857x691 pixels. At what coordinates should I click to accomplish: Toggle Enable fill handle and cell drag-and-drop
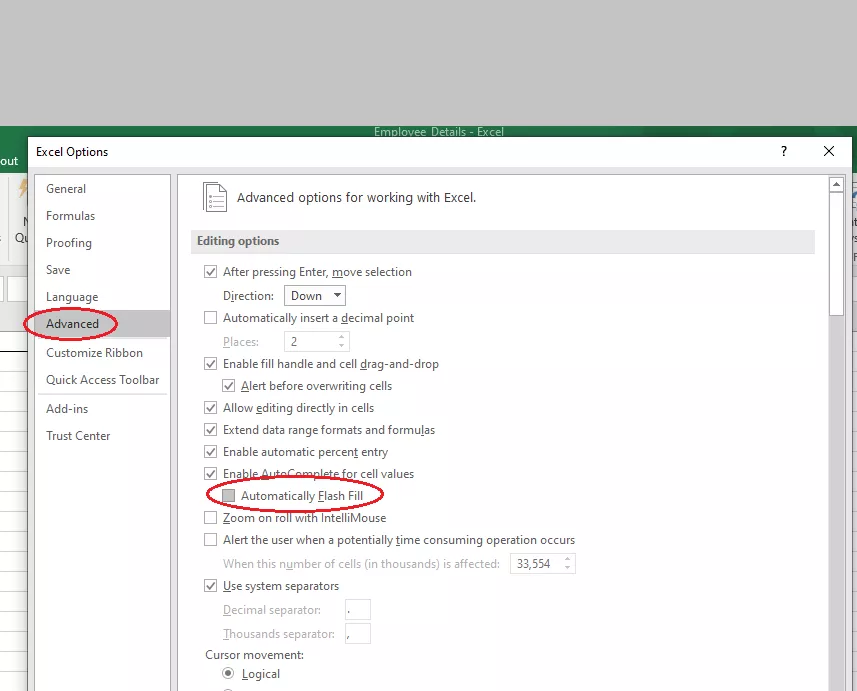click(210, 364)
